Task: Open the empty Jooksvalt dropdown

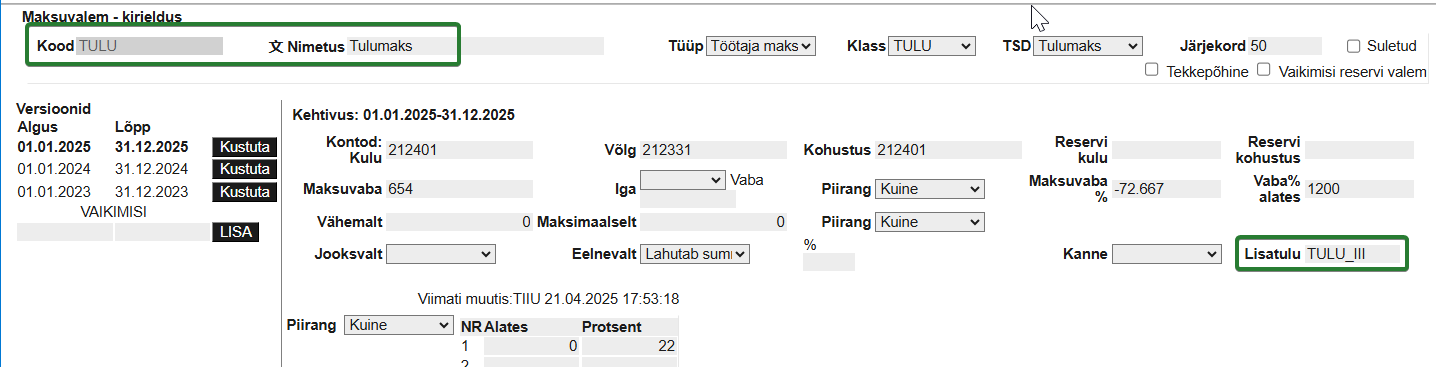Action: coord(441,254)
